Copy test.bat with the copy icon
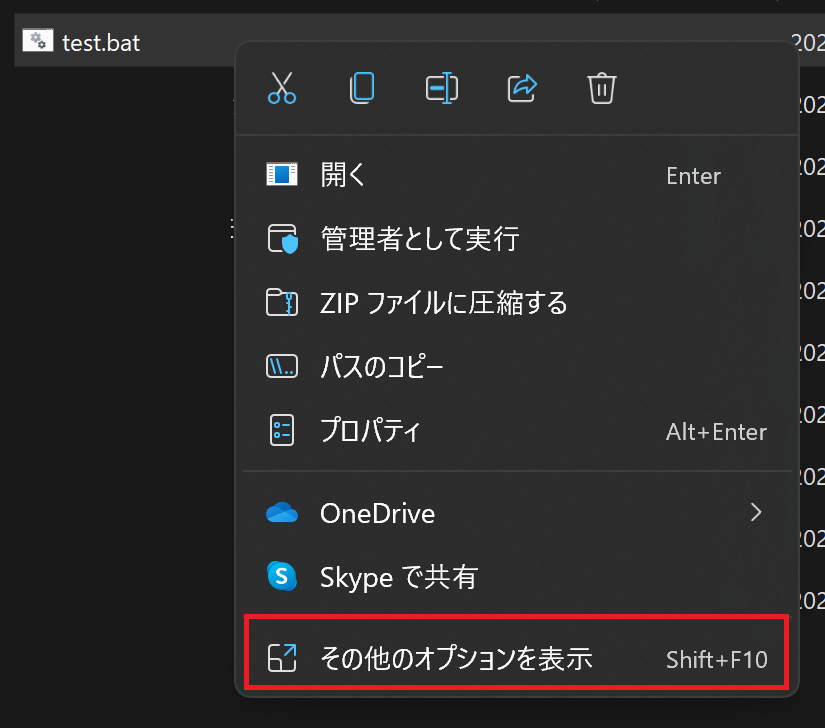Screen dimensions: 825x728 point(362,88)
